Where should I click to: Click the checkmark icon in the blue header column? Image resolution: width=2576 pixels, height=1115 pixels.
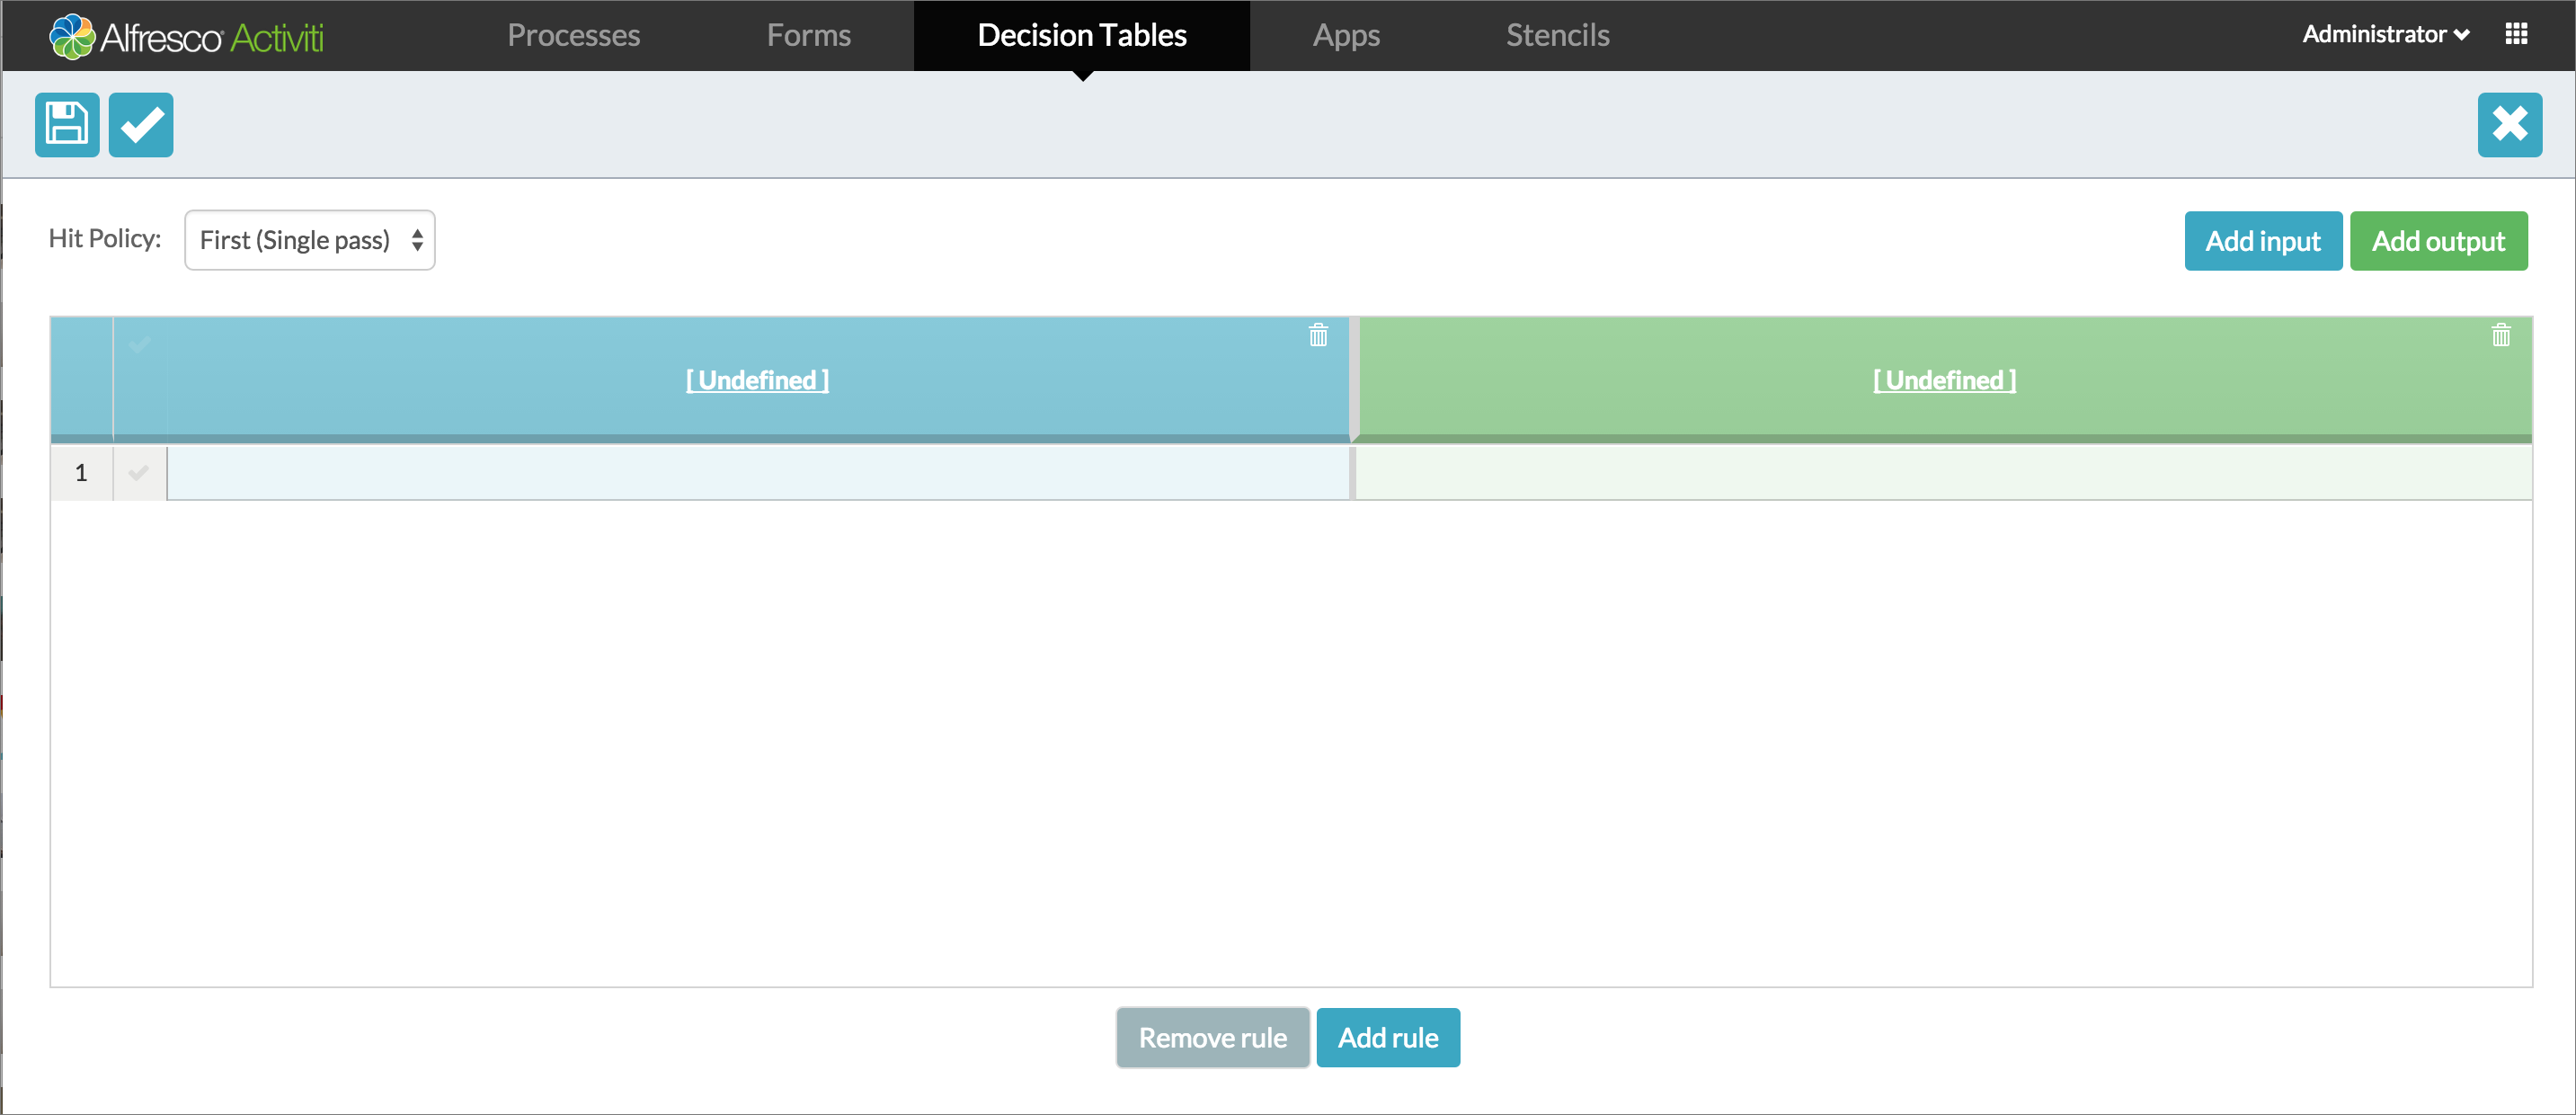coord(139,345)
